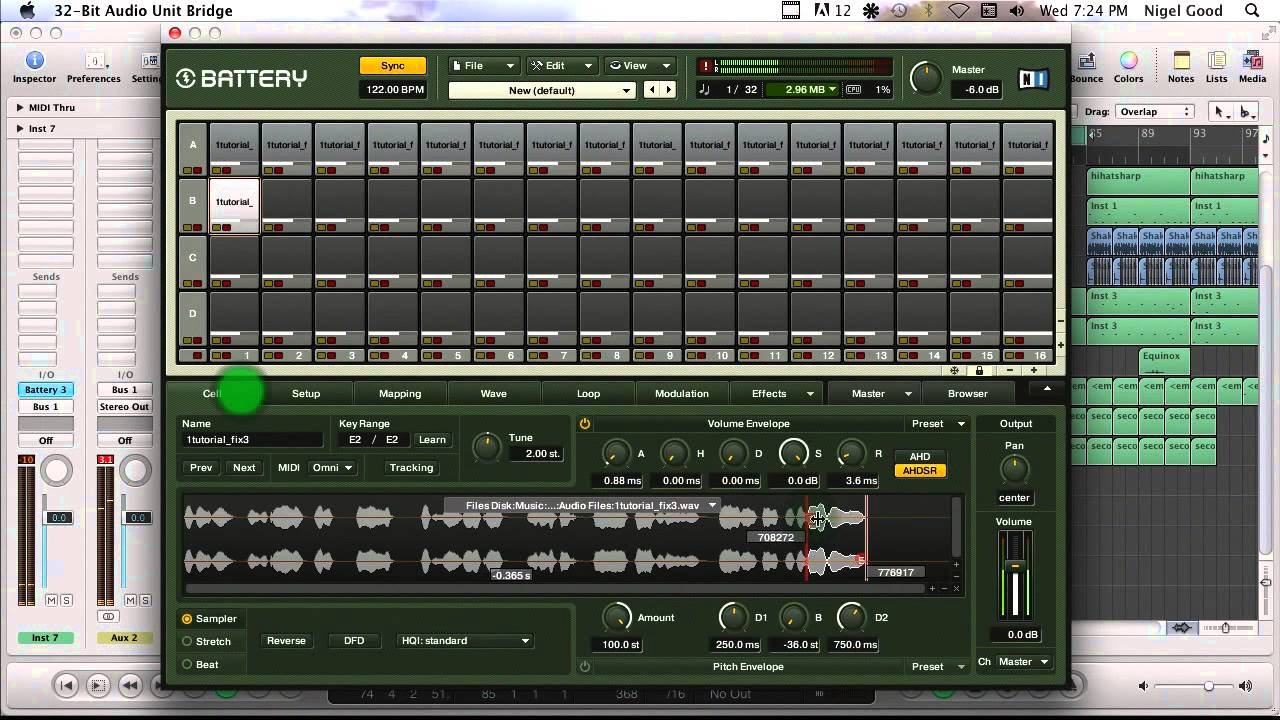Click the matrix lock icon
This screenshot has width=1280, height=720.
(x=979, y=370)
